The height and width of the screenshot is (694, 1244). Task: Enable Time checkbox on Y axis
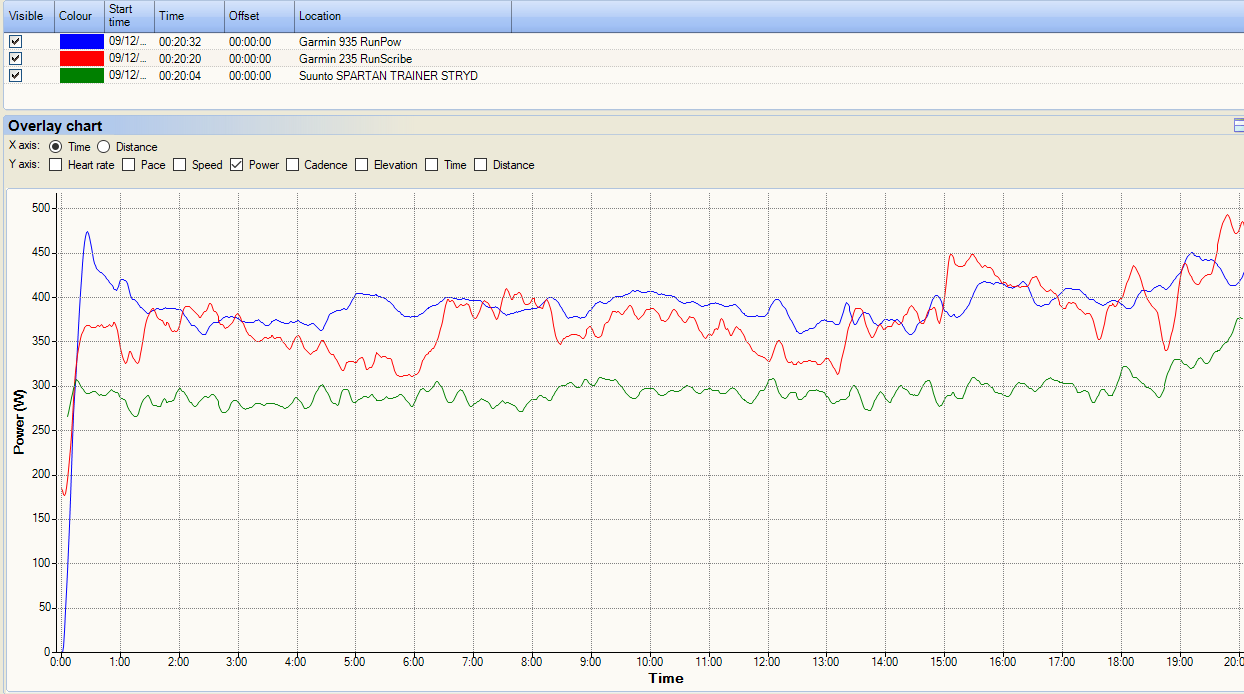[432, 165]
